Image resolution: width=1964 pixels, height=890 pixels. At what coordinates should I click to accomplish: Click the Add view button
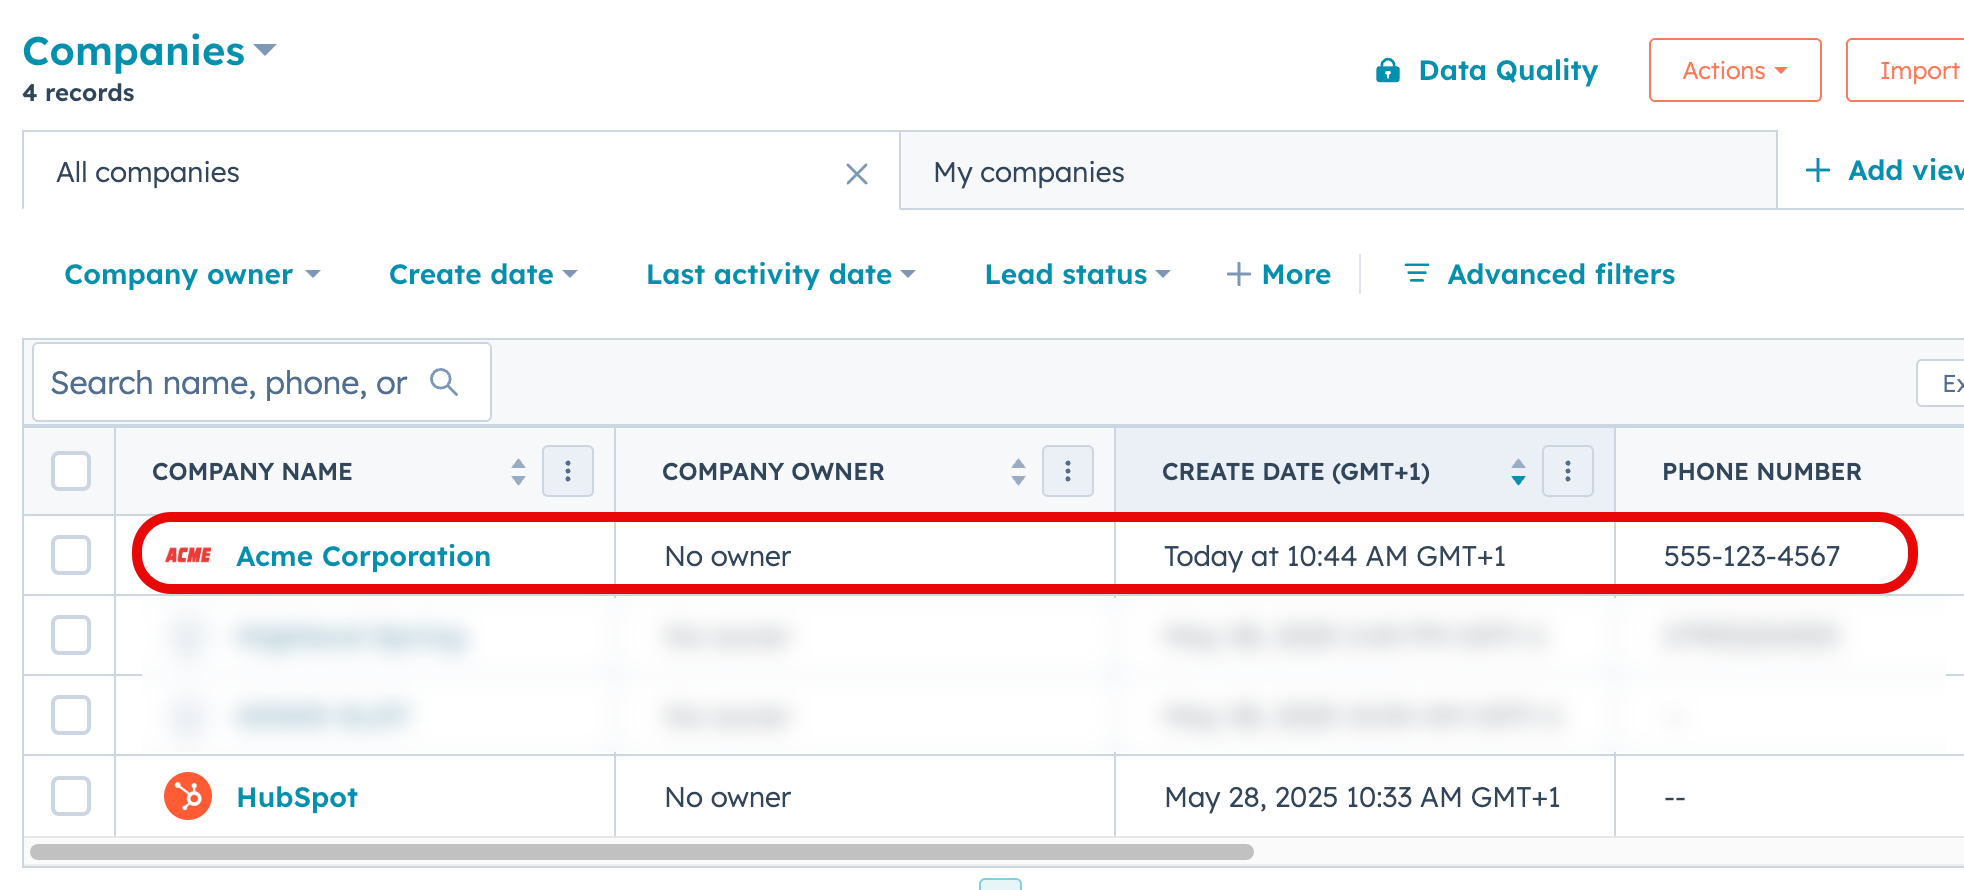pos(1885,170)
